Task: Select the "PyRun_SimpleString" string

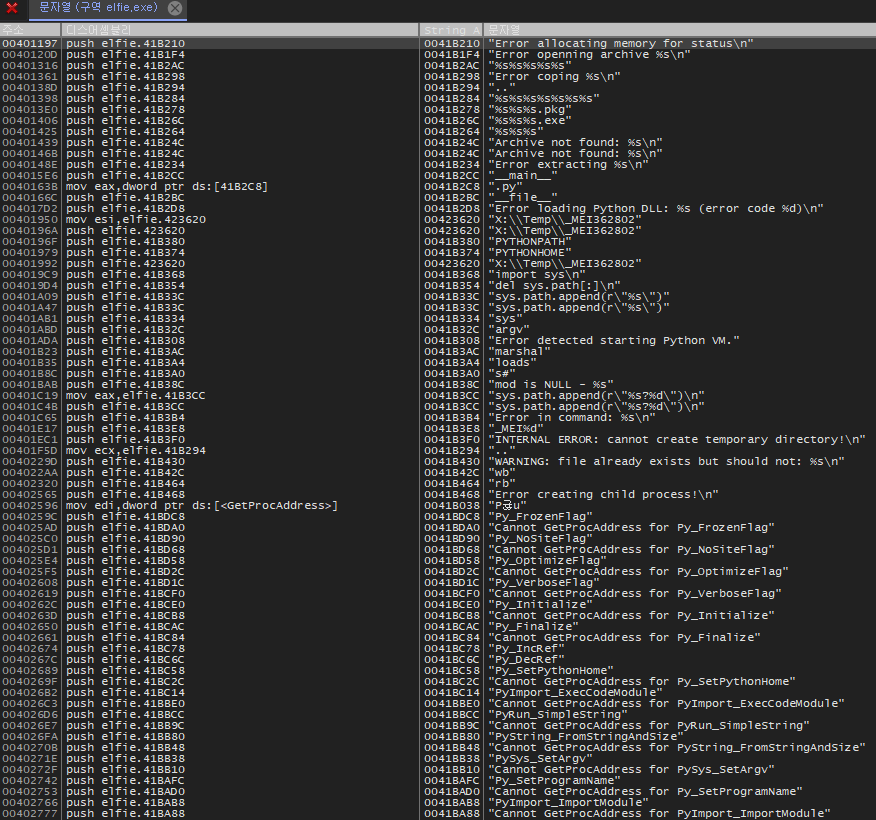Action: coord(558,714)
